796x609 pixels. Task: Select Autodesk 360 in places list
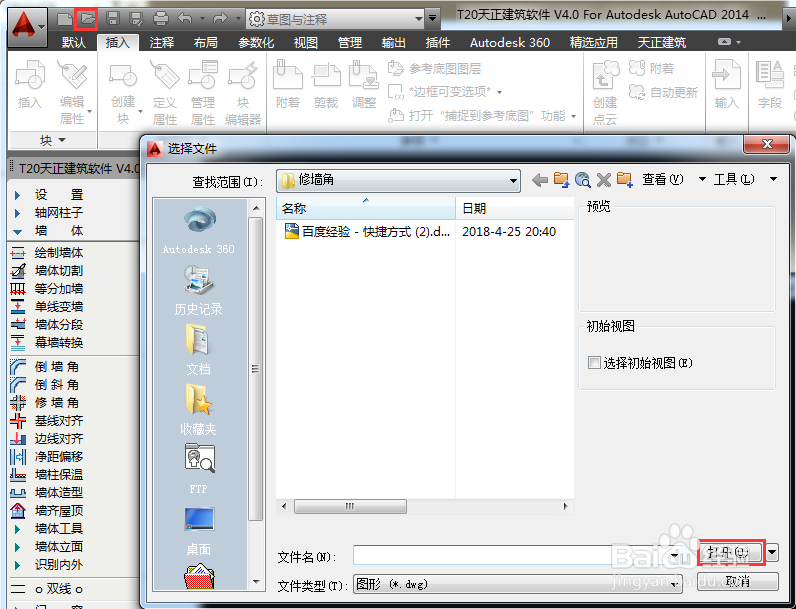pyautogui.click(x=198, y=230)
